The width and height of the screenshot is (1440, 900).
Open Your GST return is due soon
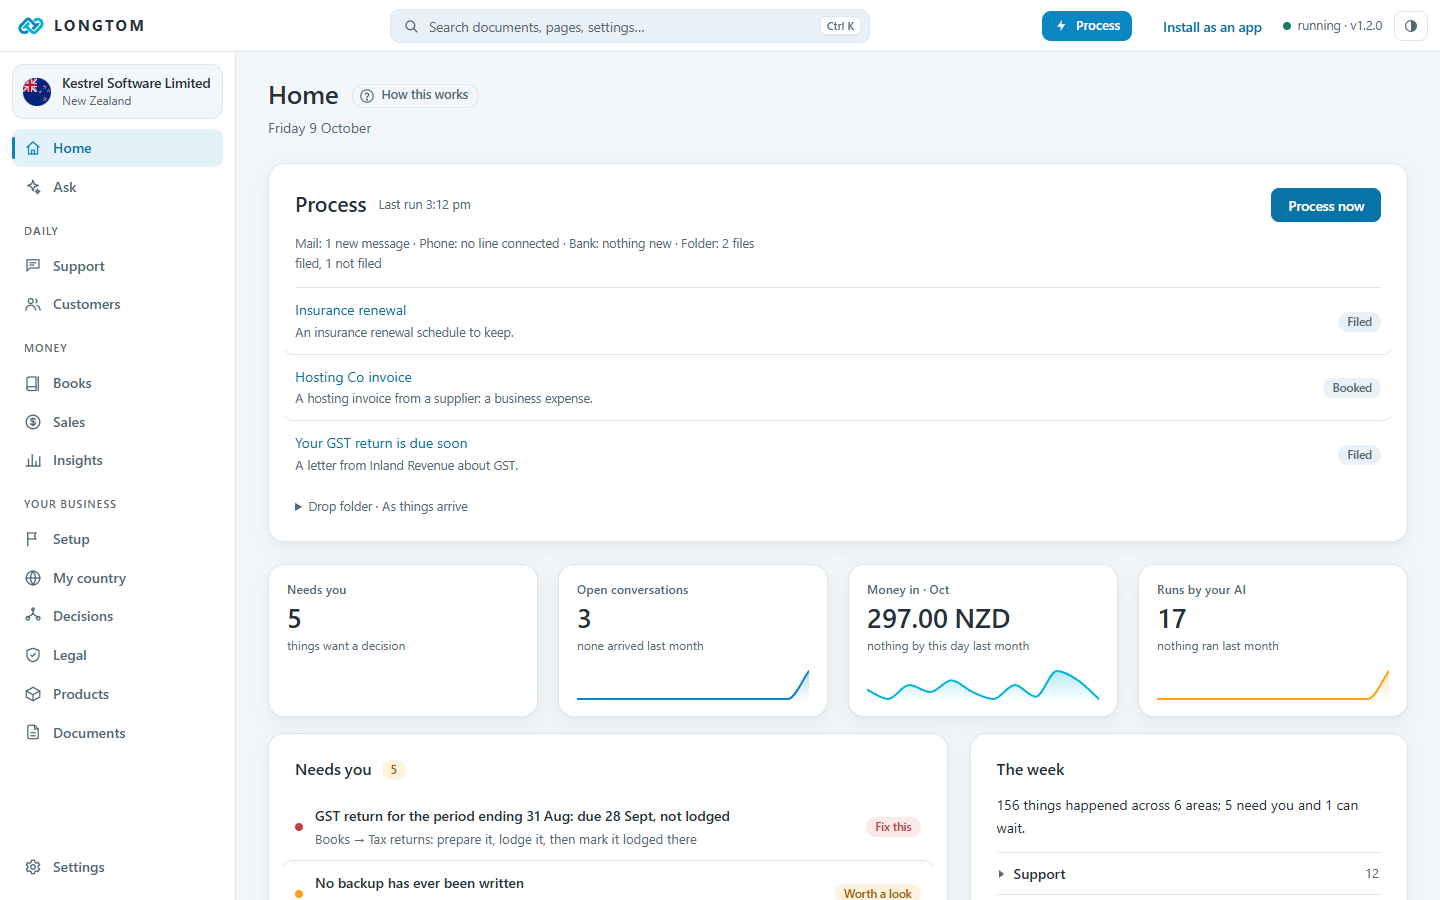click(x=381, y=443)
